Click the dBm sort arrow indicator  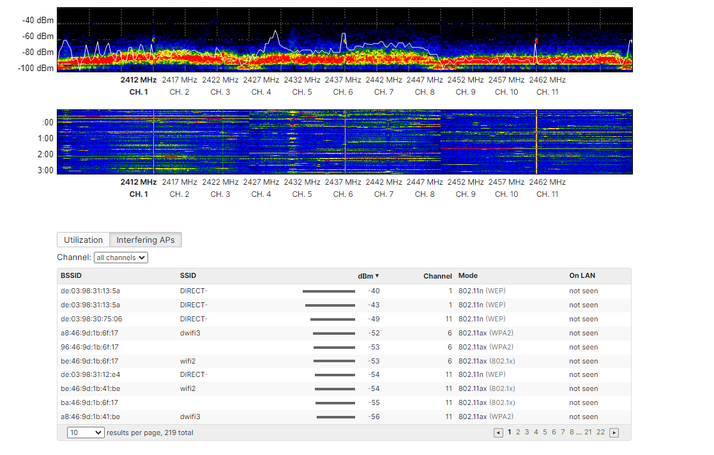coord(376,275)
